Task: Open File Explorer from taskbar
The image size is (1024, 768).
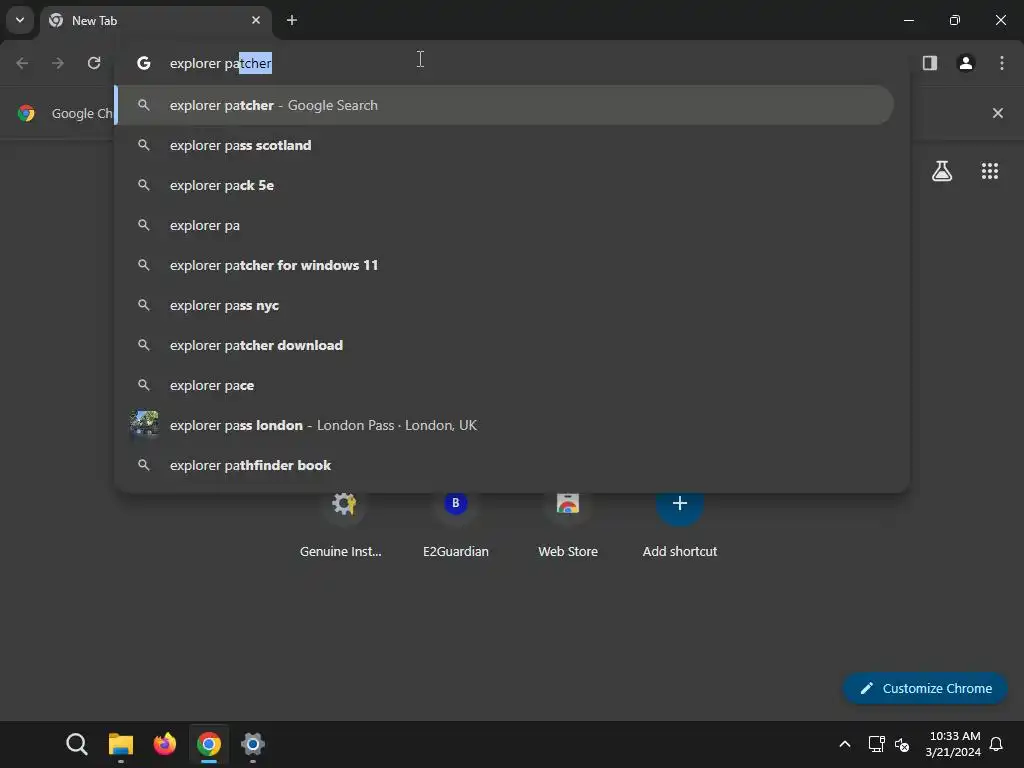Action: pyautogui.click(x=121, y=744)
